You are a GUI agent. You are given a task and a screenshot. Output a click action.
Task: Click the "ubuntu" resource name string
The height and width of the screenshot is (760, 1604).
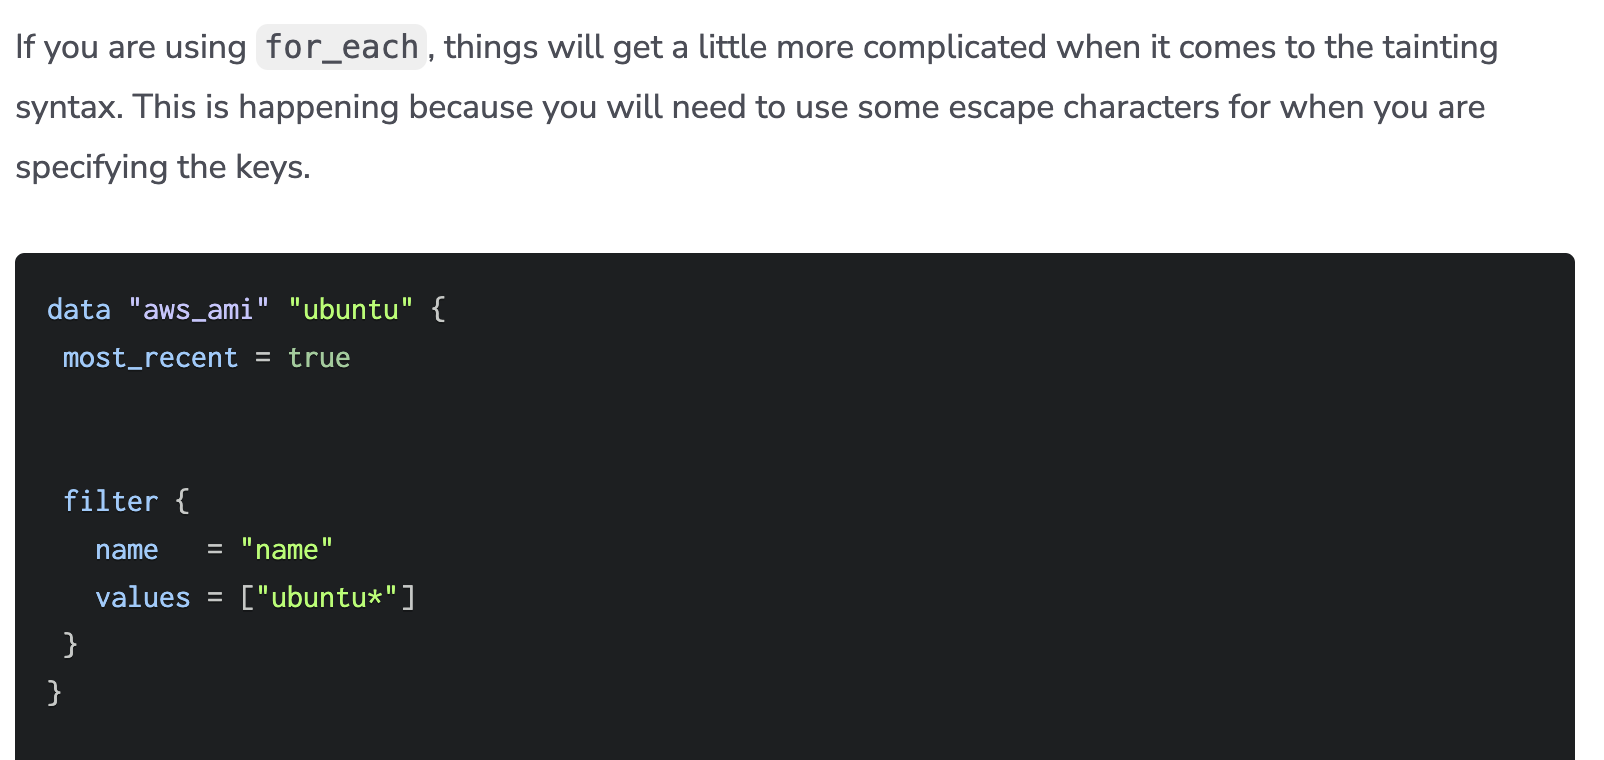tap(350, 310)
